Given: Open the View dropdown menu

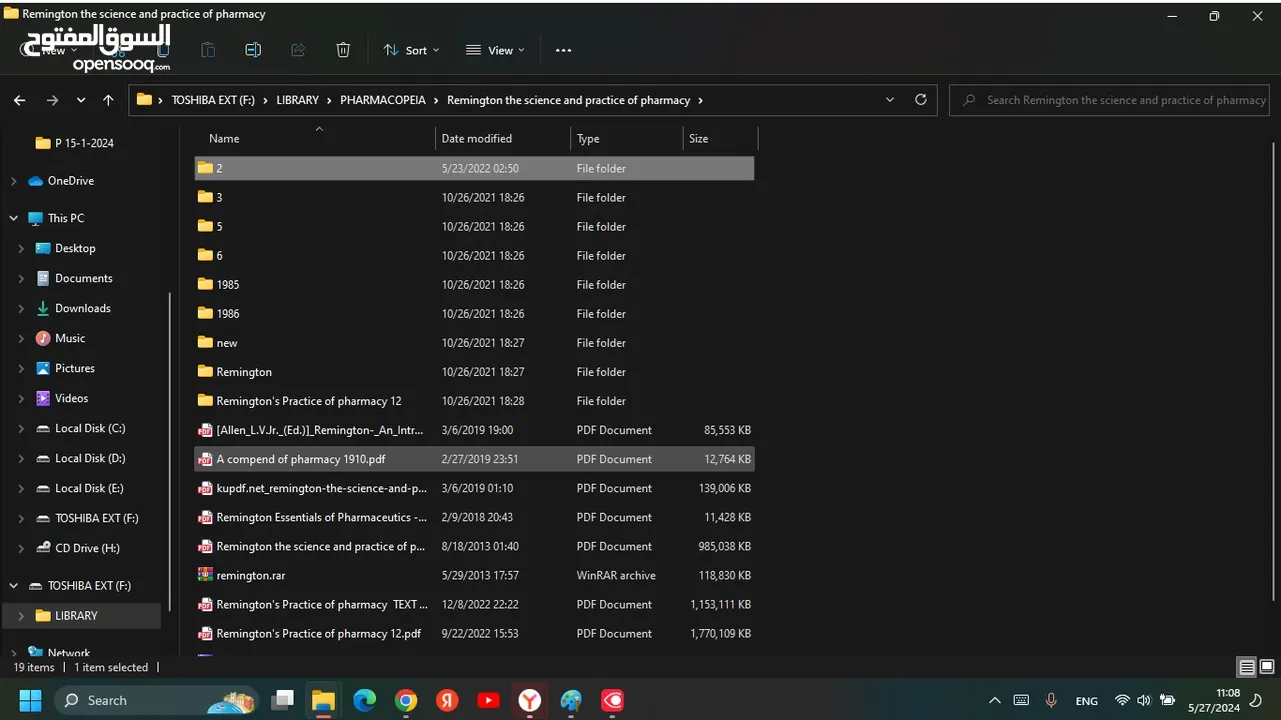Looking at the screenshot, I should pyautogui.click(x=495, y=50).
